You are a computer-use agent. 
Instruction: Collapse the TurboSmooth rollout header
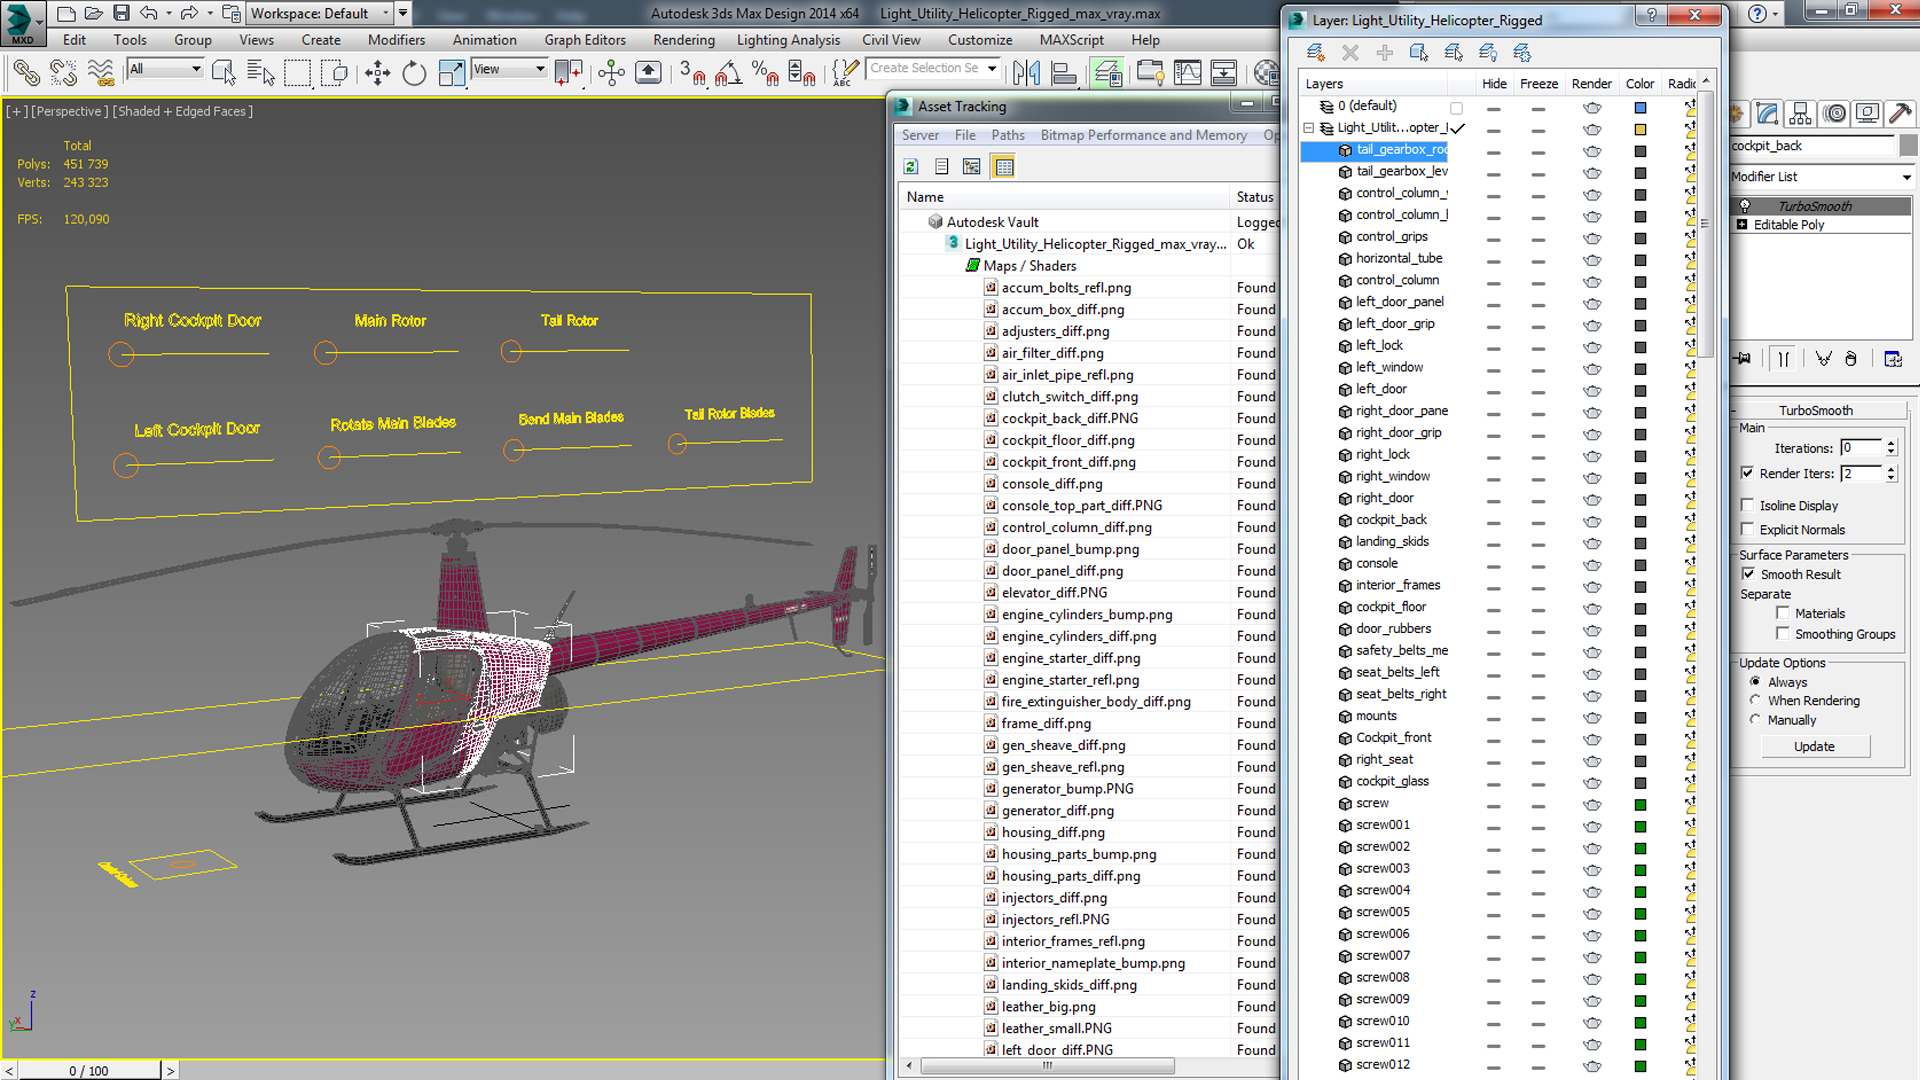coord(1816,410)
